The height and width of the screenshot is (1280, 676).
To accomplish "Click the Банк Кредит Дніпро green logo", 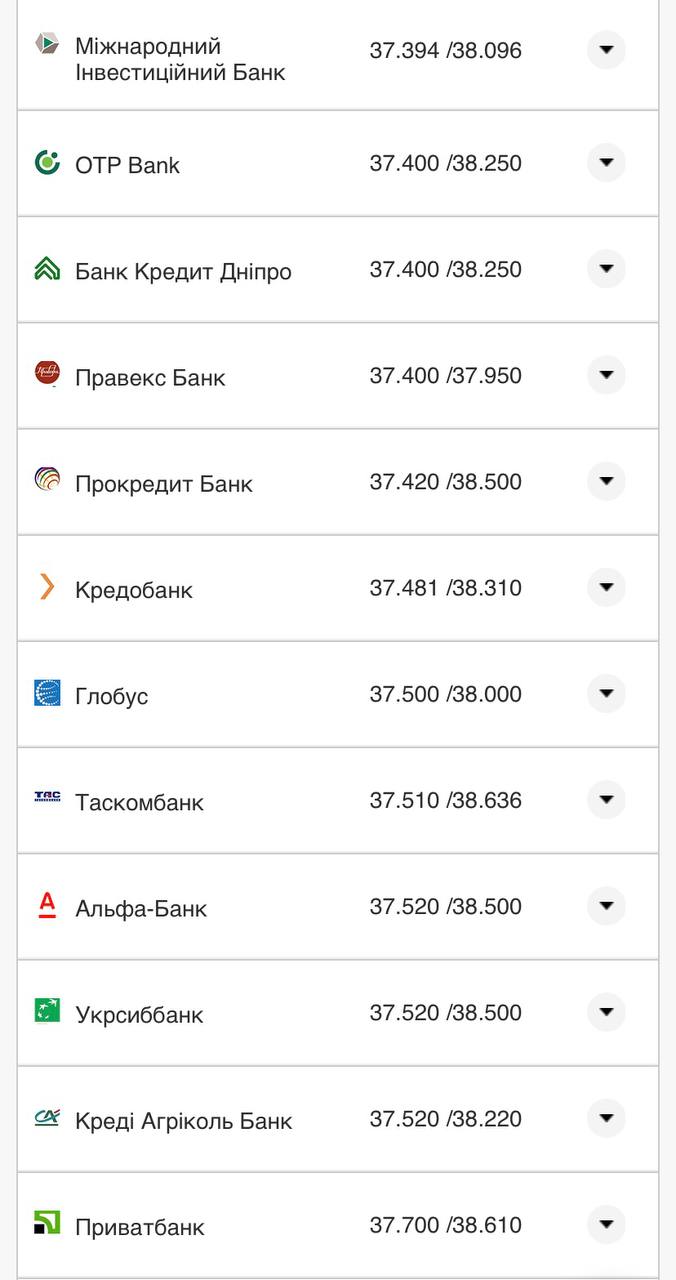I will pos(47,269).
